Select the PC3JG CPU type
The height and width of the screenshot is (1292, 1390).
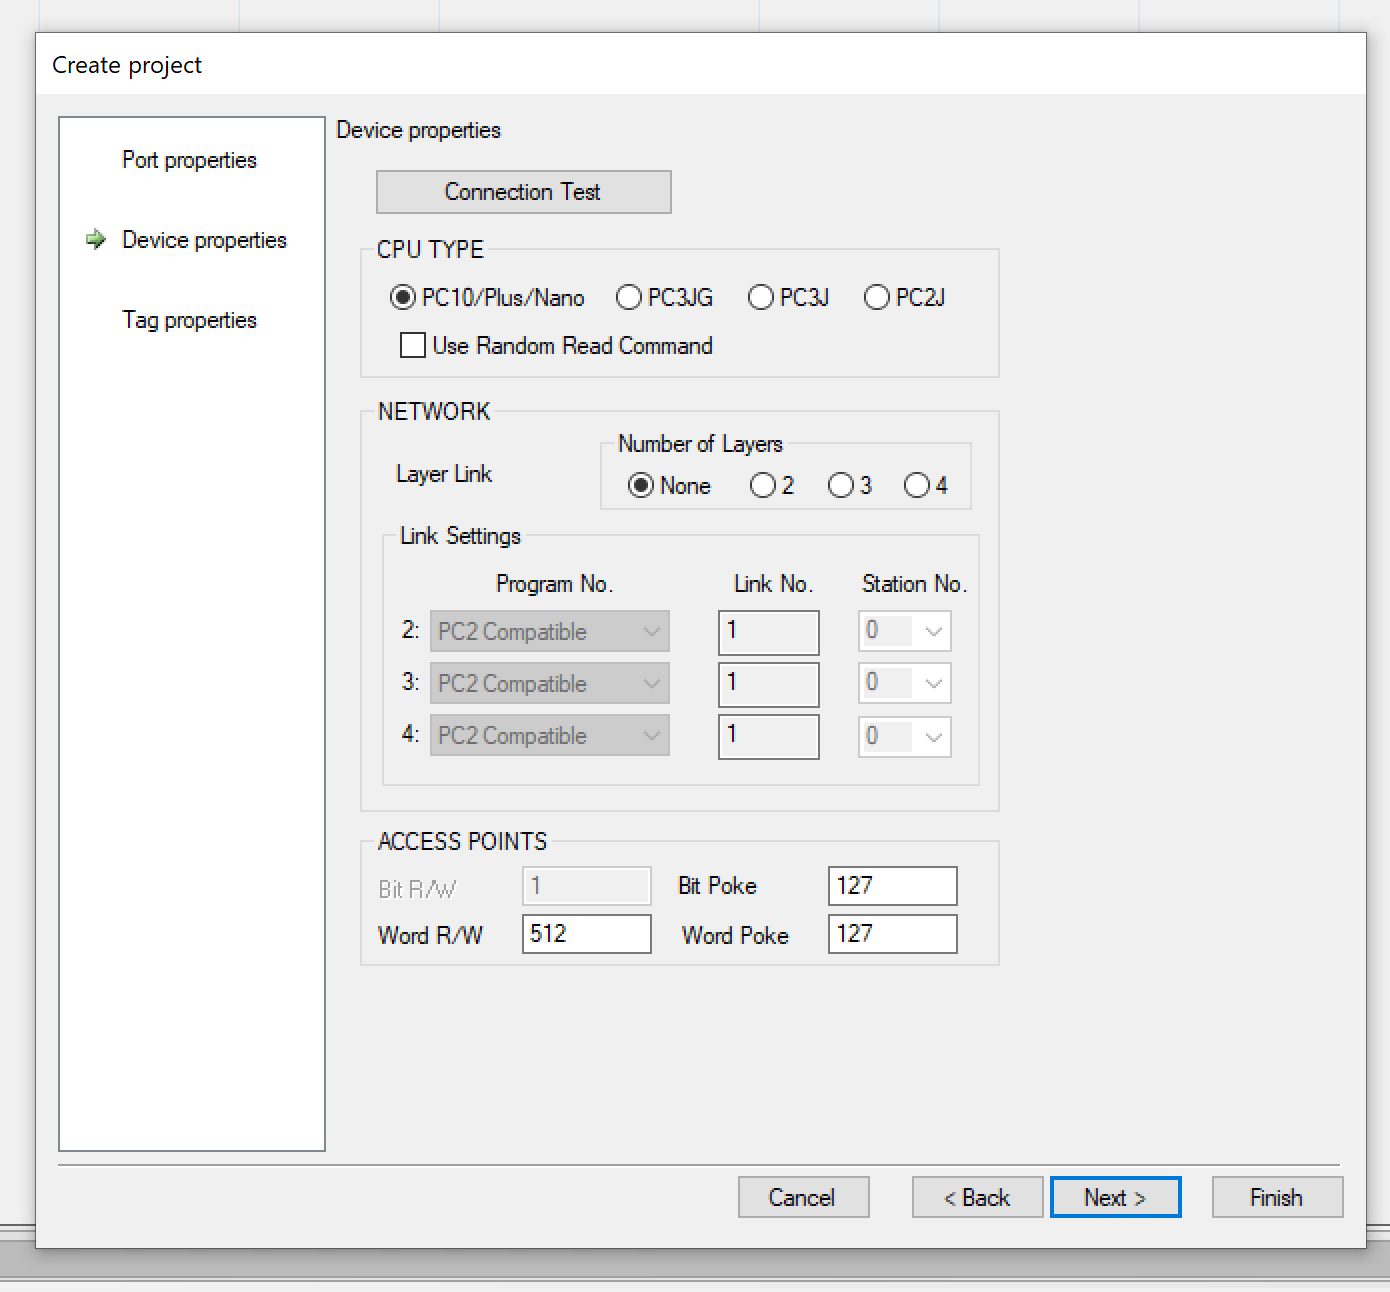pos(629,298)
